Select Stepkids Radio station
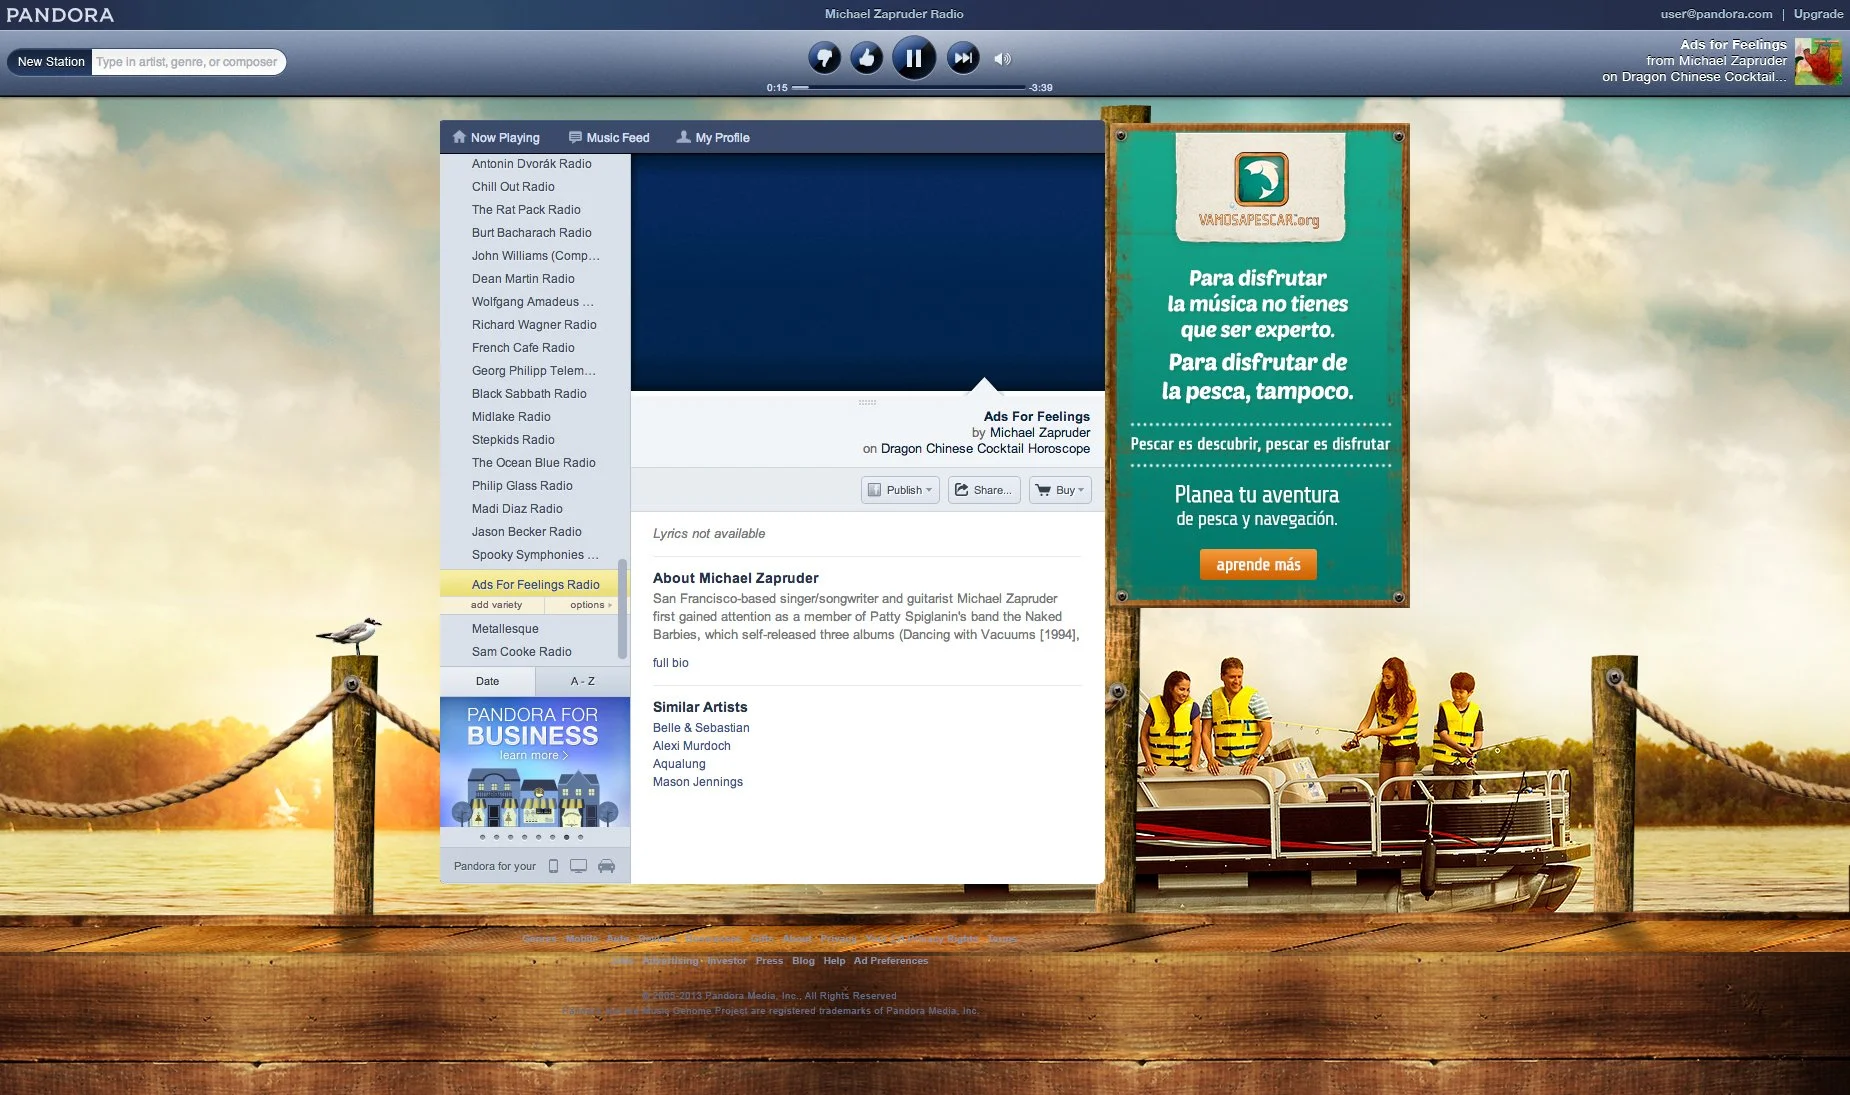1850x1095 pixels. click(513, 440)
